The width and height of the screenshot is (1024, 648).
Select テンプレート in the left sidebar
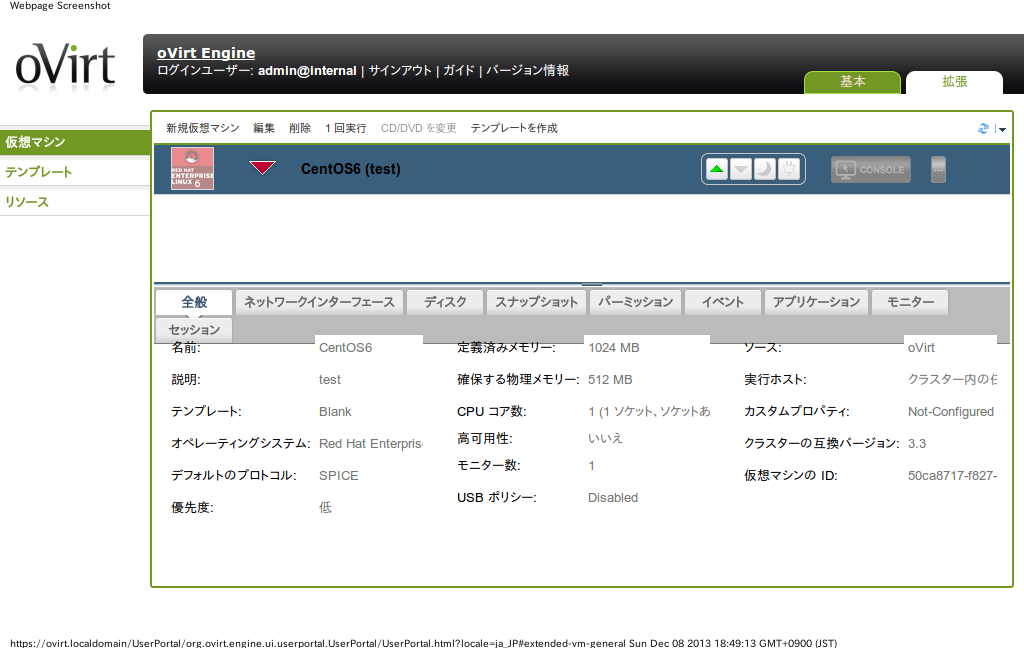39,172
